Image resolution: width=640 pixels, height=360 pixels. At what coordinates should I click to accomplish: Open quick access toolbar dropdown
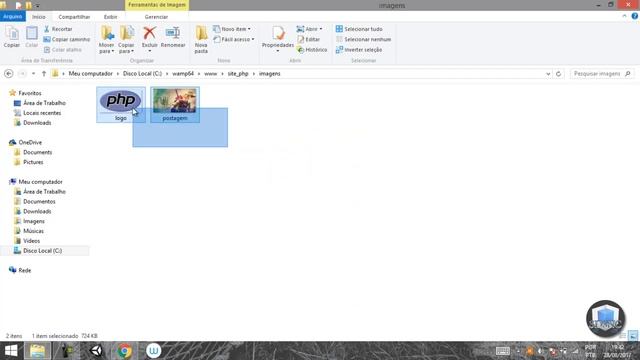[x=38, y=6]
